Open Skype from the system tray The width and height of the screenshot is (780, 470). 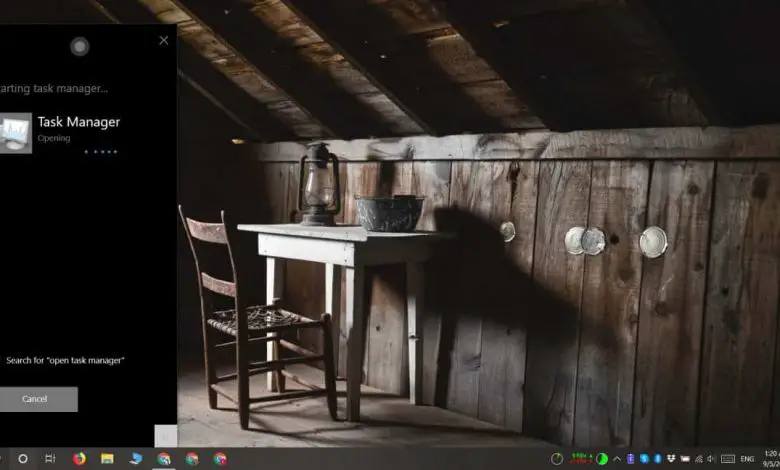point(644,459)
